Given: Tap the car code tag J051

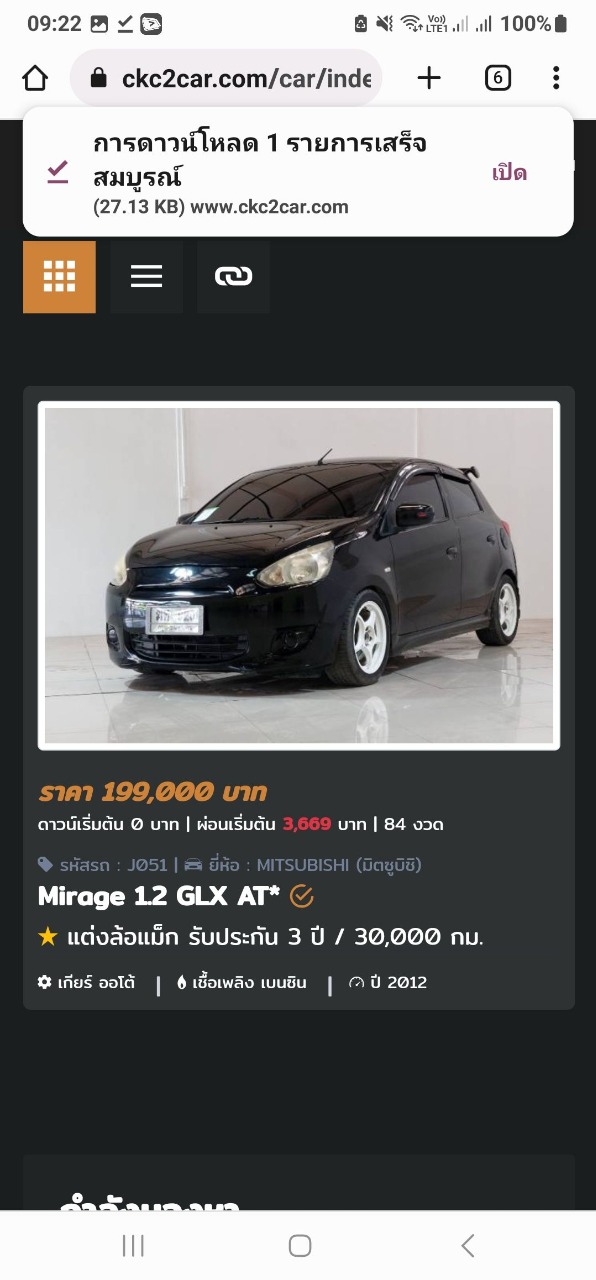Looking at the screenshot, I should coord(106,864).
